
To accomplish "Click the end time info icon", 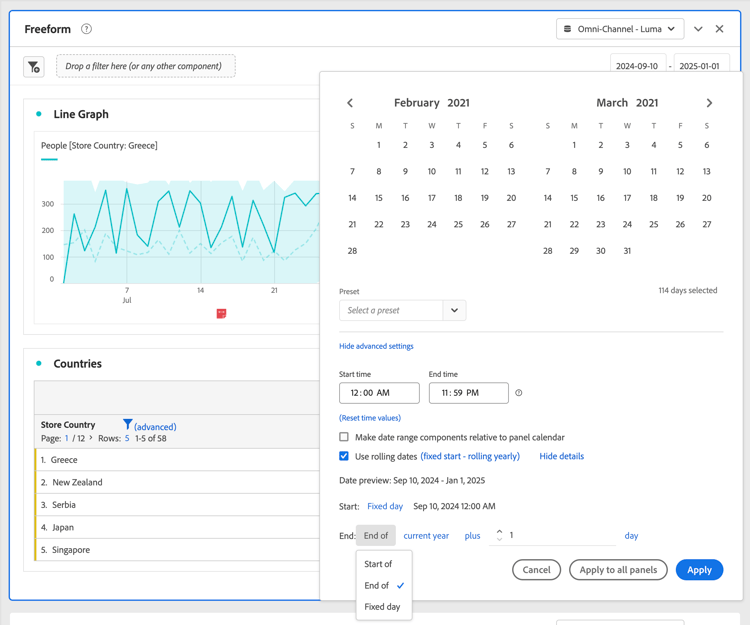I will [518, 393].
